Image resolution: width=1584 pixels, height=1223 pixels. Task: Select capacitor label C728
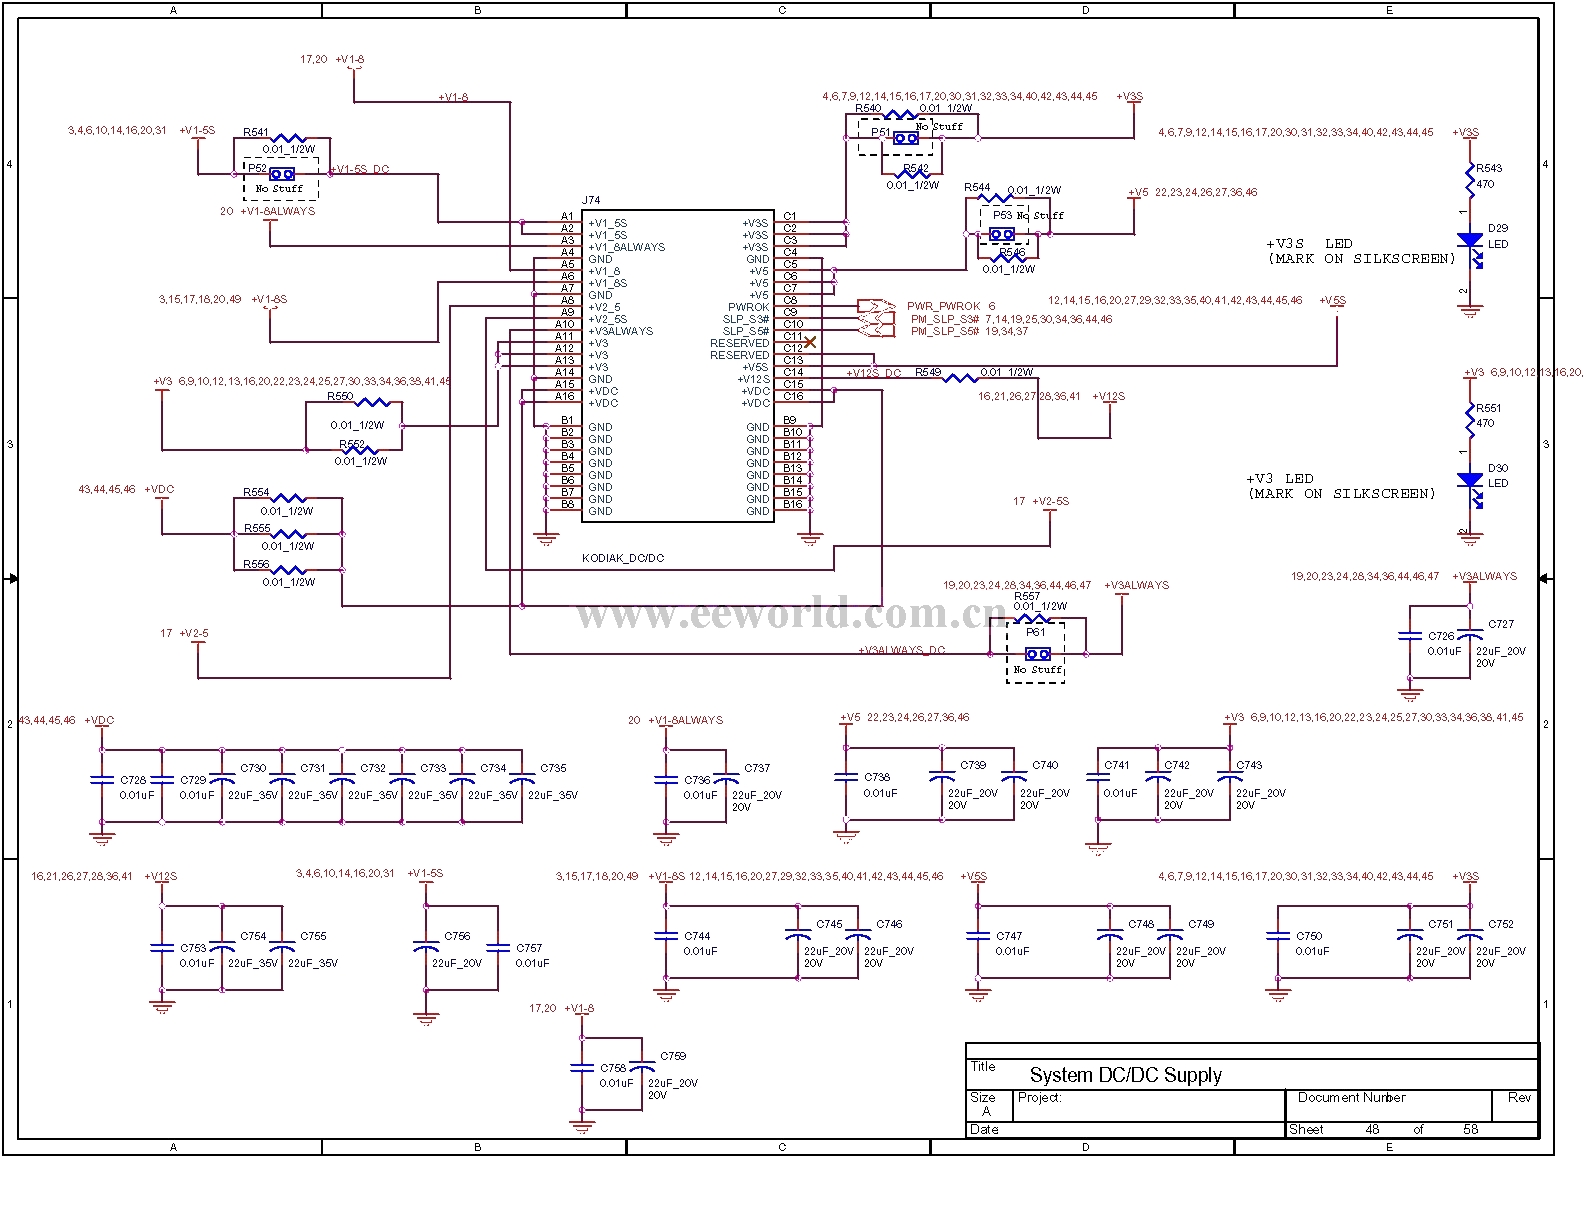coord(133,780)
